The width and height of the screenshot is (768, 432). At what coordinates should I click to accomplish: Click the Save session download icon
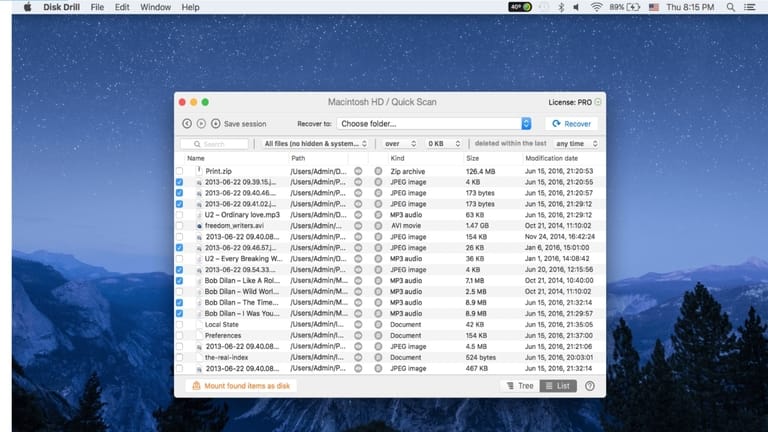pos(216,124)
